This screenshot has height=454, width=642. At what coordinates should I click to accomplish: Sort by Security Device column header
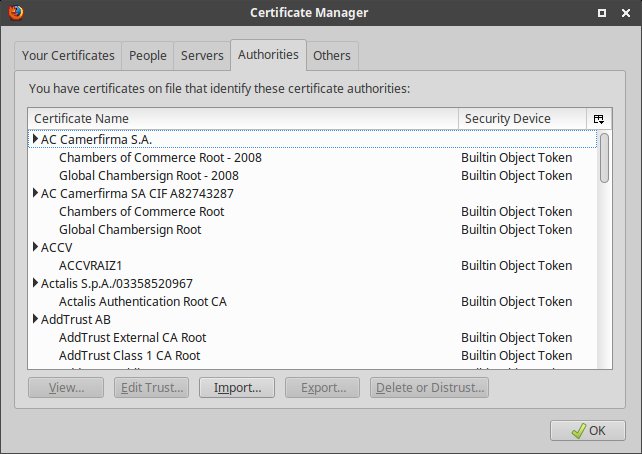tap(521, 119)
